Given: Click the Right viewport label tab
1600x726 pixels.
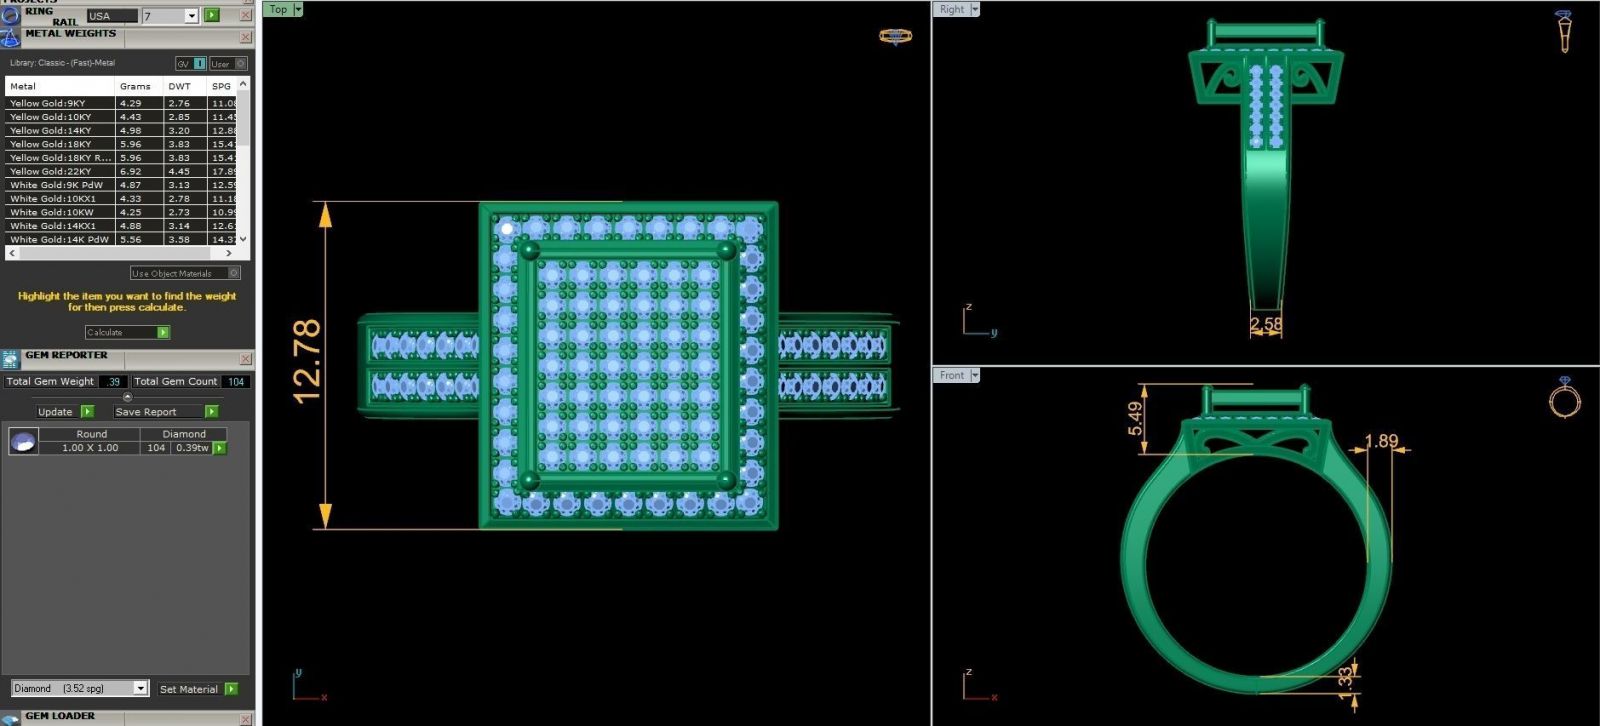Looking at the screenshot, I should point(952,9).
